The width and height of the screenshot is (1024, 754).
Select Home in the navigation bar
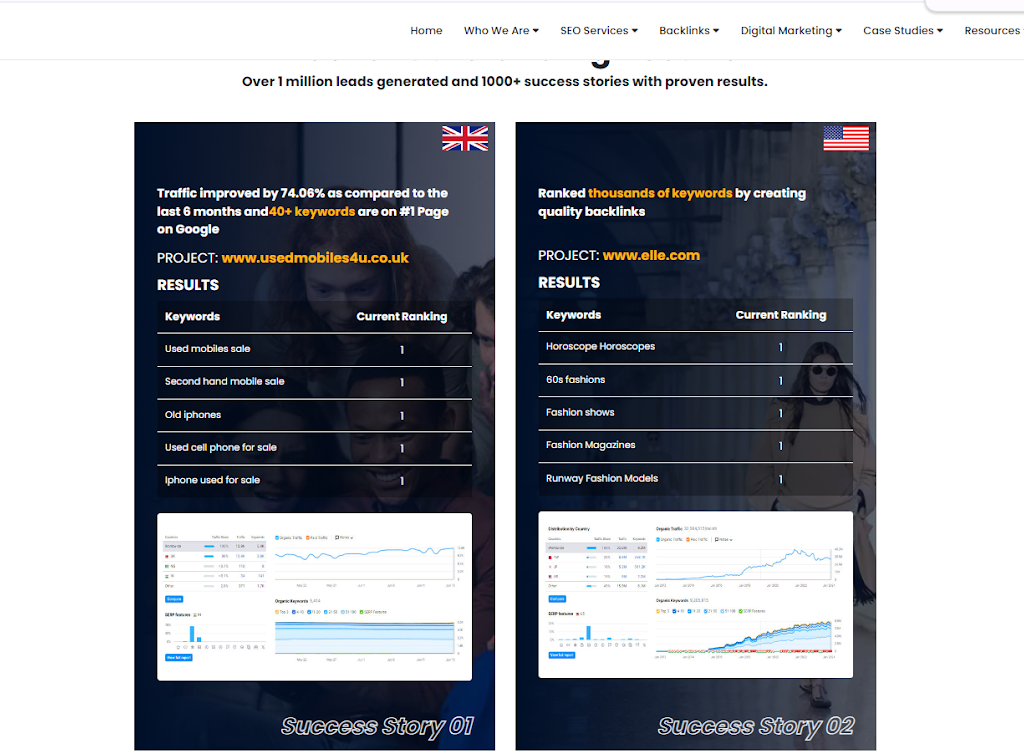[x=426, y=30]
